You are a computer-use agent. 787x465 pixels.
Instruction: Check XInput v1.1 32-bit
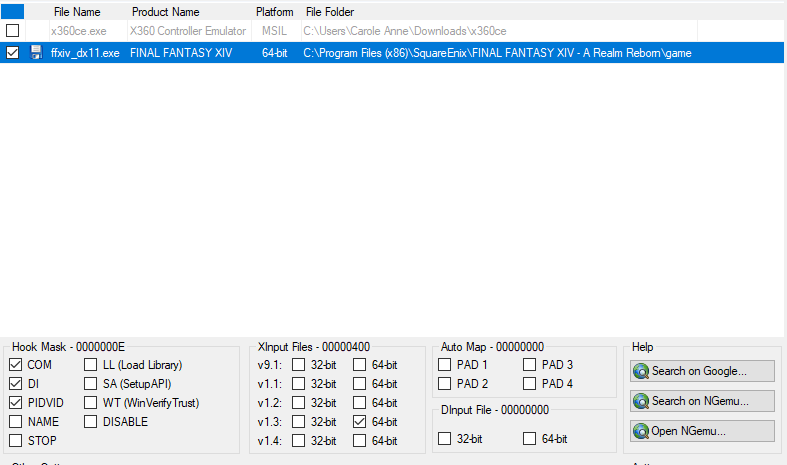(299, 384)
